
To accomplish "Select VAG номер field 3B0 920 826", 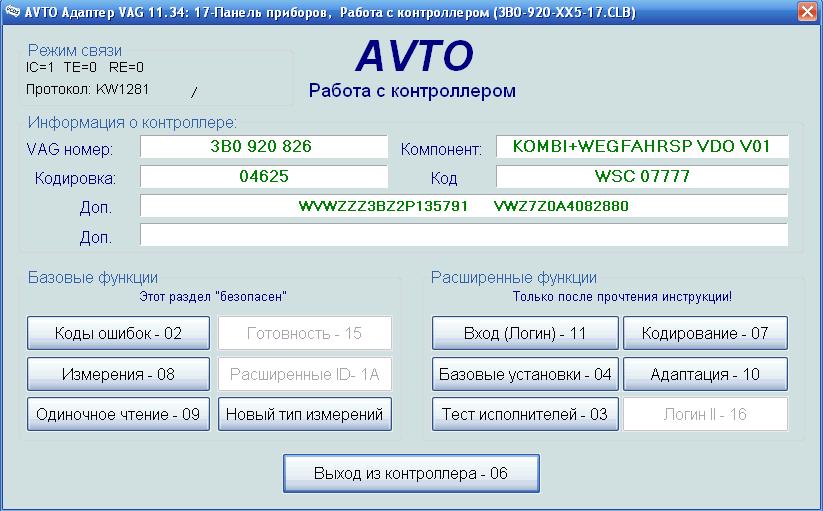I will (263, 146).
